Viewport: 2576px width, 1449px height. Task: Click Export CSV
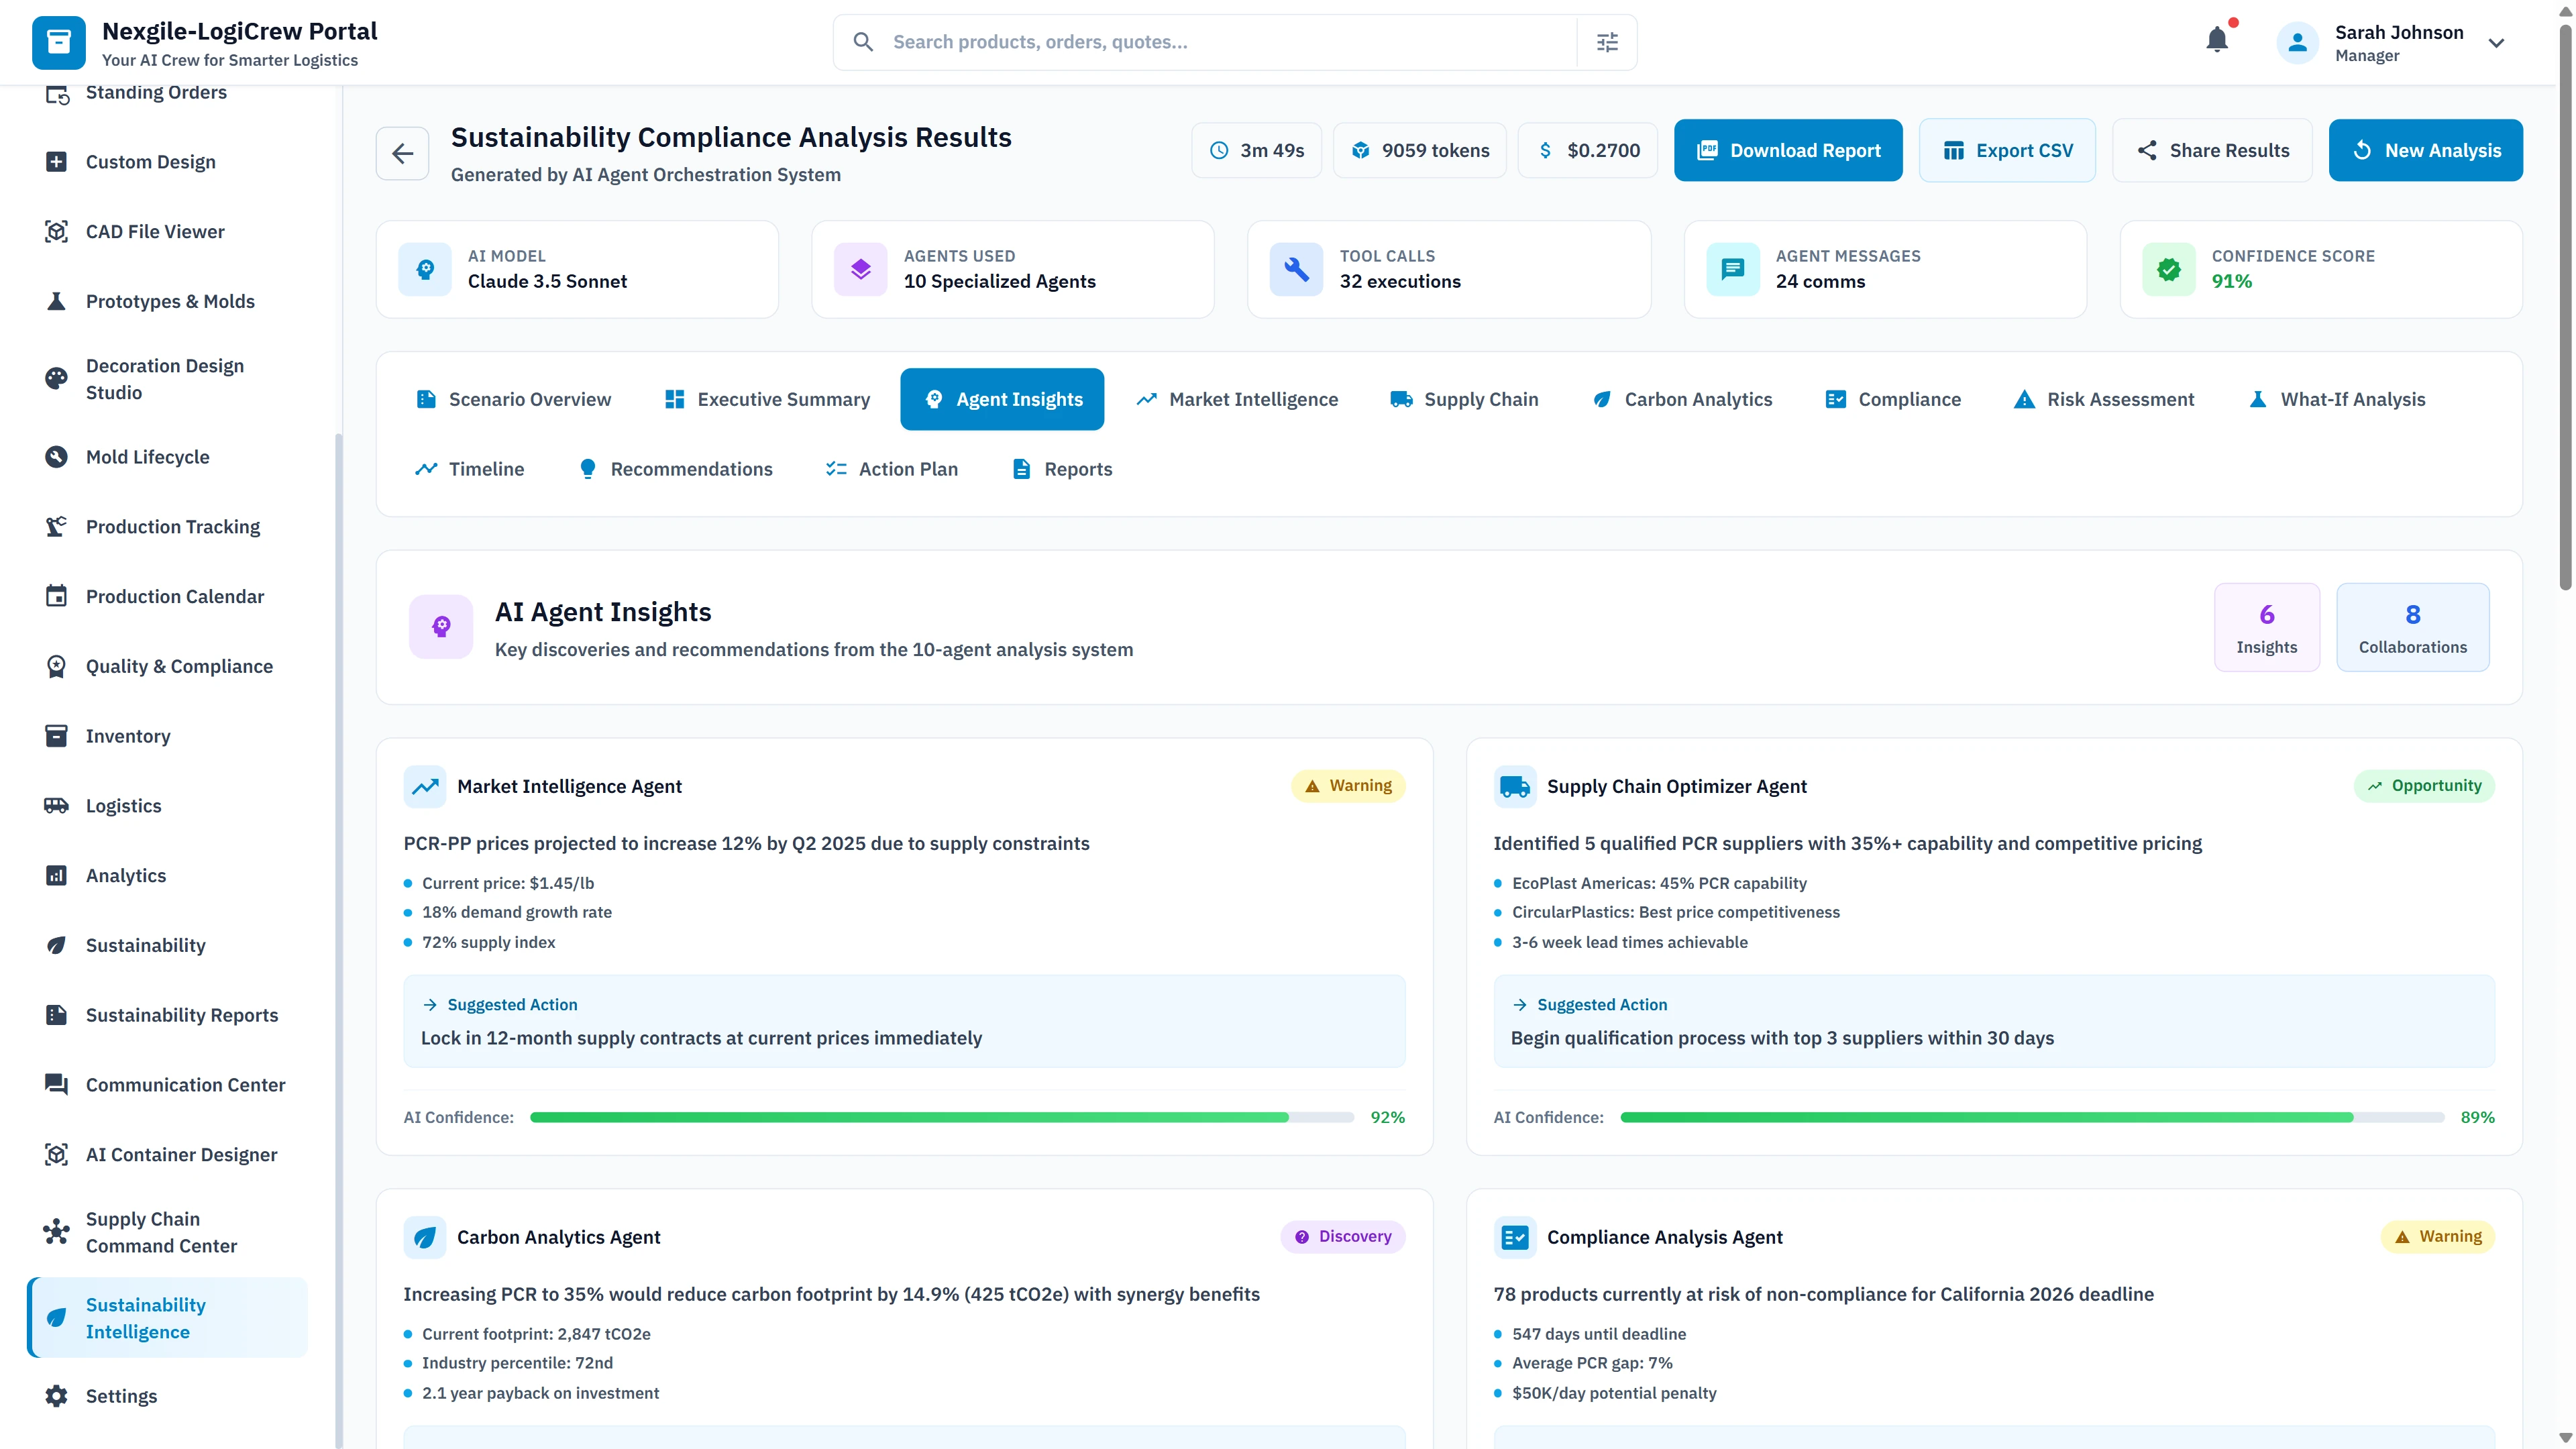pyautogui.click(x=2007, y=150)
